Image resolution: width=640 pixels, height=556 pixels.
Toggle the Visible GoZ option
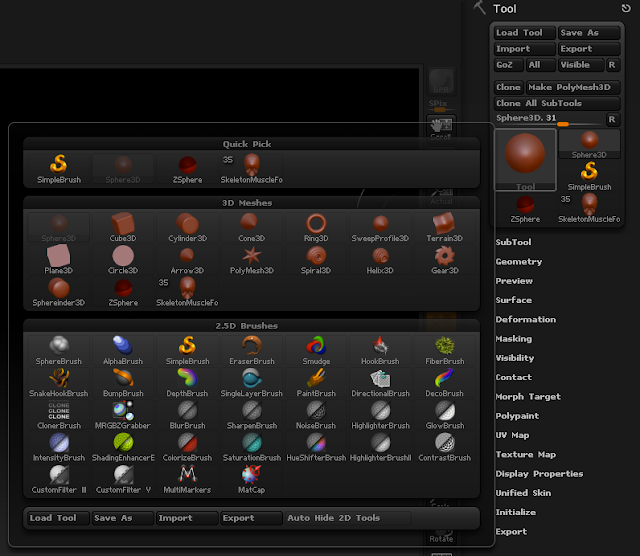tap(581, 65)
